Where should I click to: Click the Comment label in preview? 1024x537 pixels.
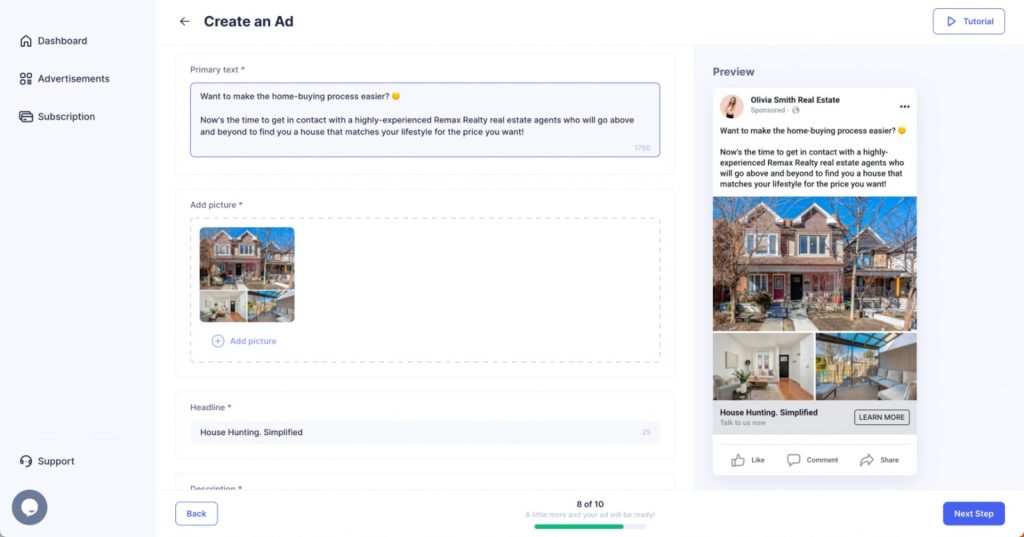click(822, 460)
